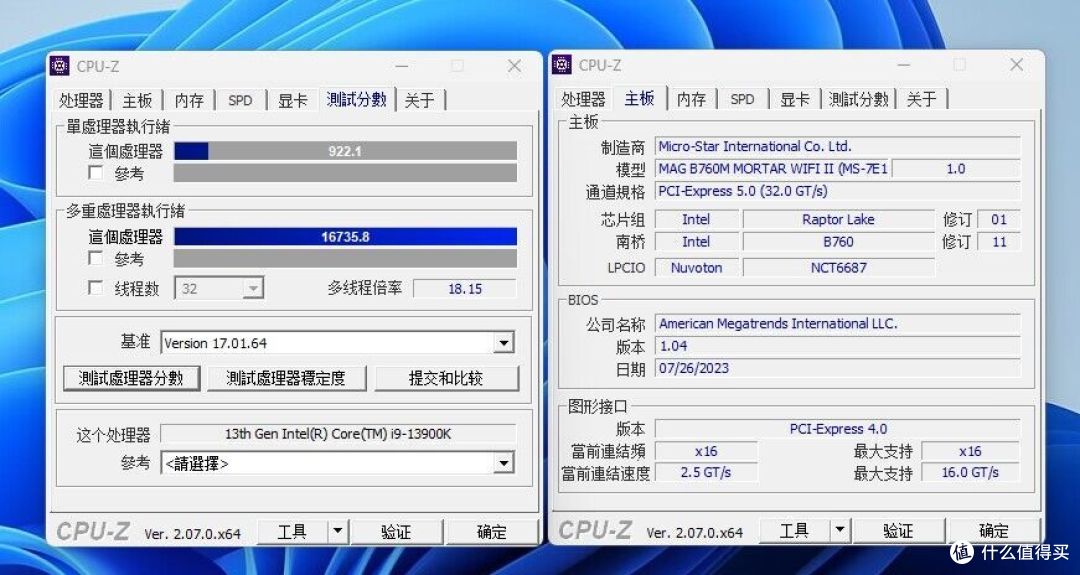Switch to 处理器 tab in right window

583,100
